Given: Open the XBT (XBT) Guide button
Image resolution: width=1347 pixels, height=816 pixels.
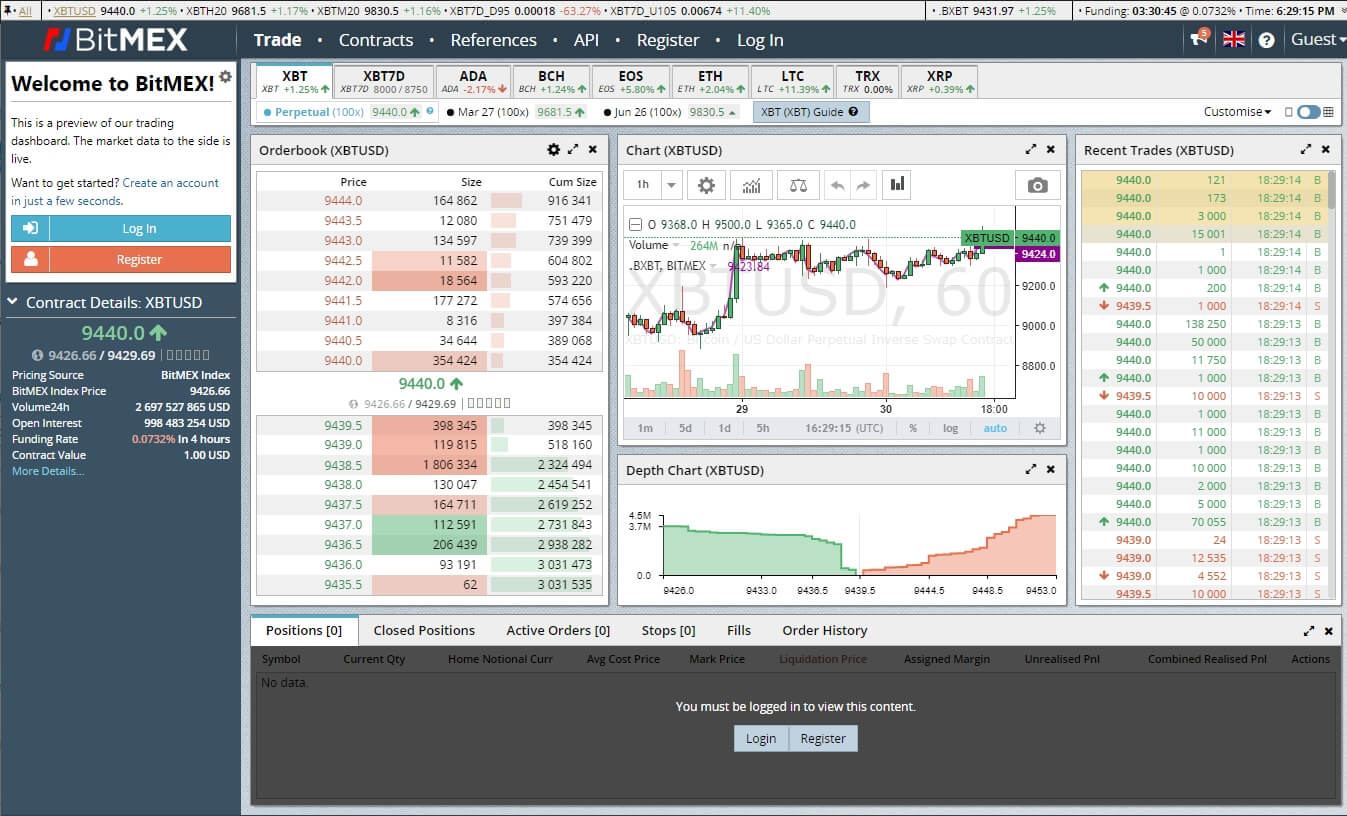Looking at the screenshot, I should 811,112.
